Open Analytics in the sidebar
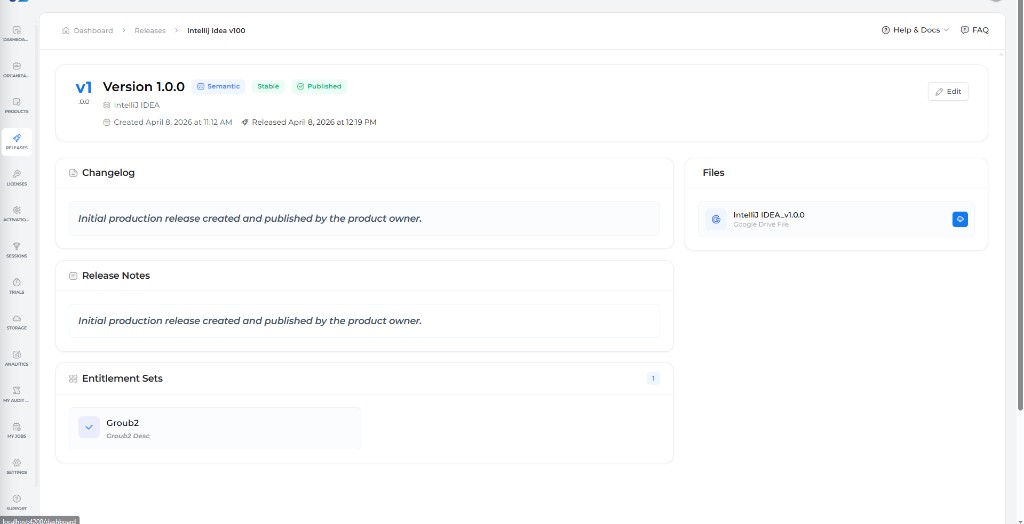The image size is (1024, 524). click(17, 357)
